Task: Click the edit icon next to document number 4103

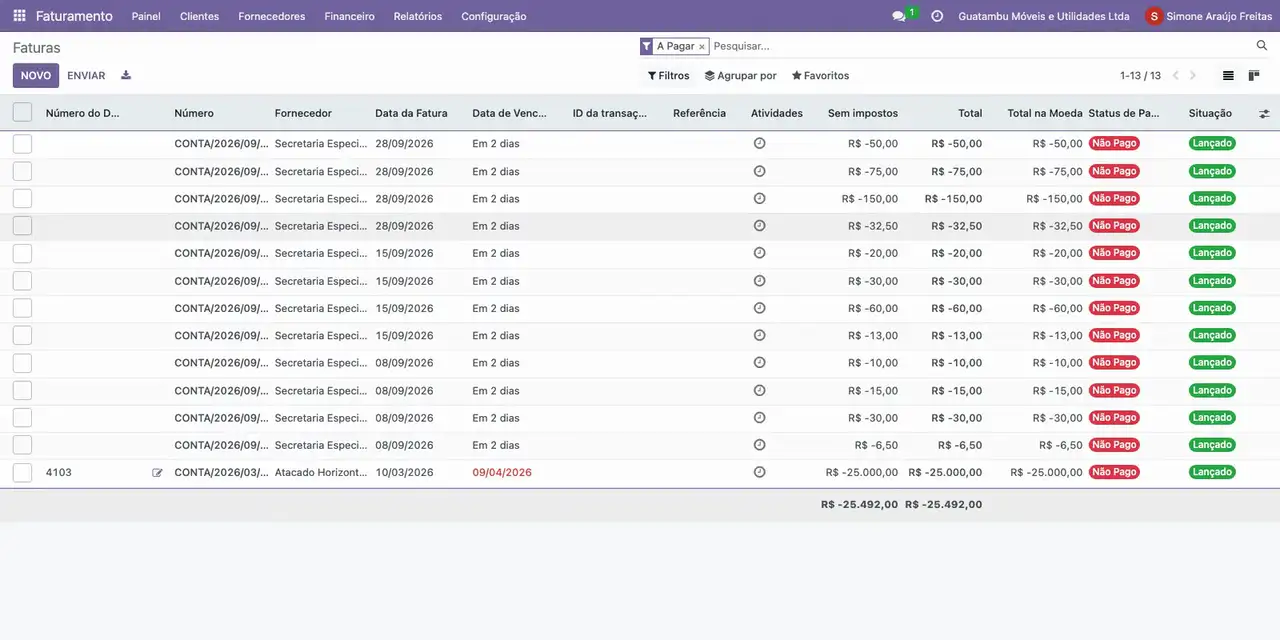Action: click(x=157, y=473)
